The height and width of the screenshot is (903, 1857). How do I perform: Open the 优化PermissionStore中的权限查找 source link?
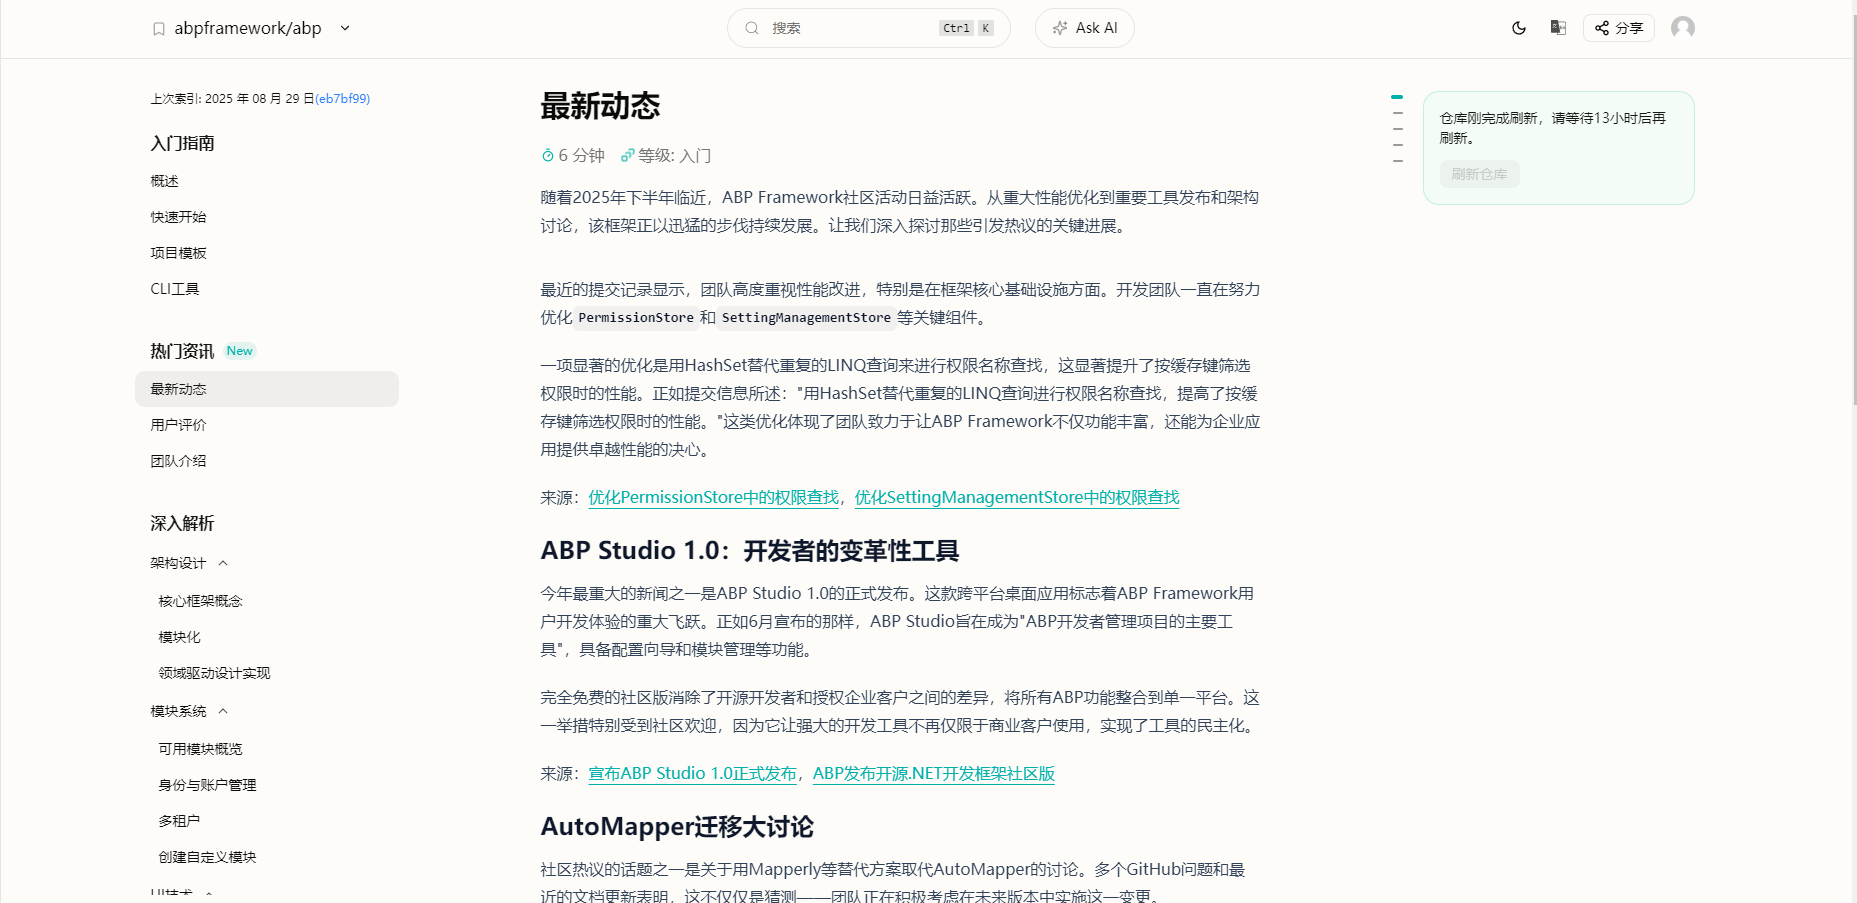pos(714,497)
